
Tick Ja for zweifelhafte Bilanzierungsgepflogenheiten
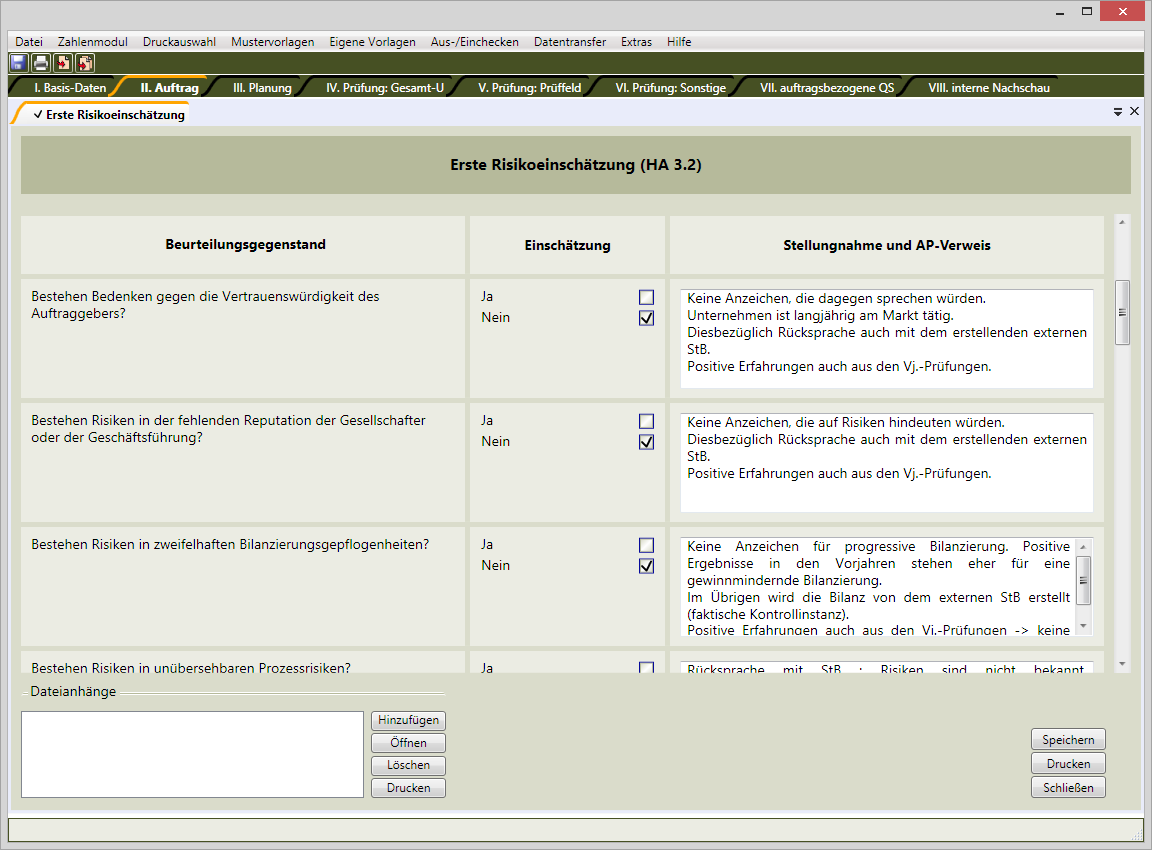coord(646,545)
